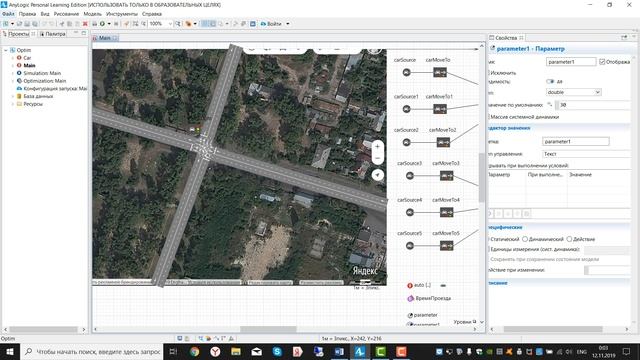The width and height of the screenshot is (640, 360).
Task: Open the Инструменты menu
Action: pos(122,14)
